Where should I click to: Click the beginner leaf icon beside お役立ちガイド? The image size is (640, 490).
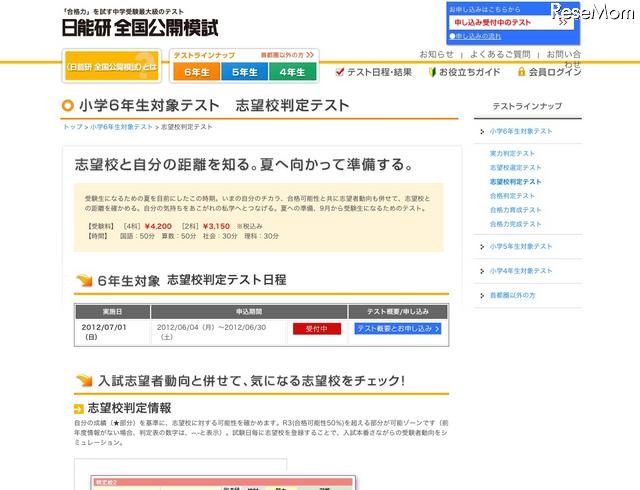(432, 72)
